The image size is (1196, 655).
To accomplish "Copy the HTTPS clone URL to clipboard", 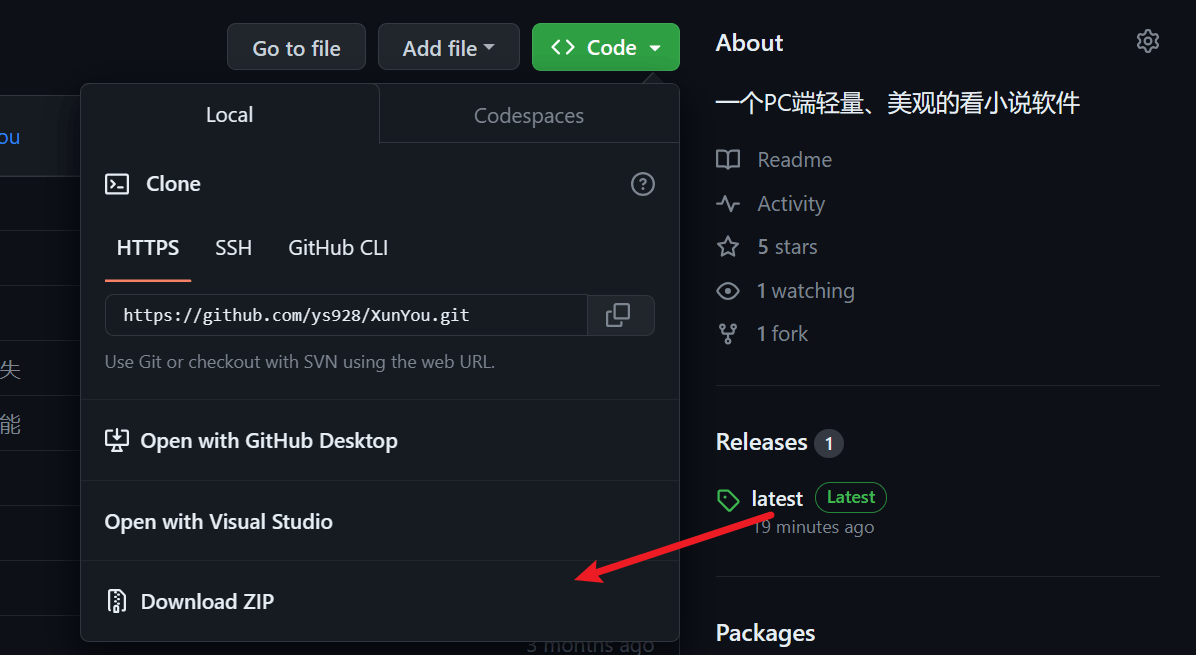I will (621, 315).
